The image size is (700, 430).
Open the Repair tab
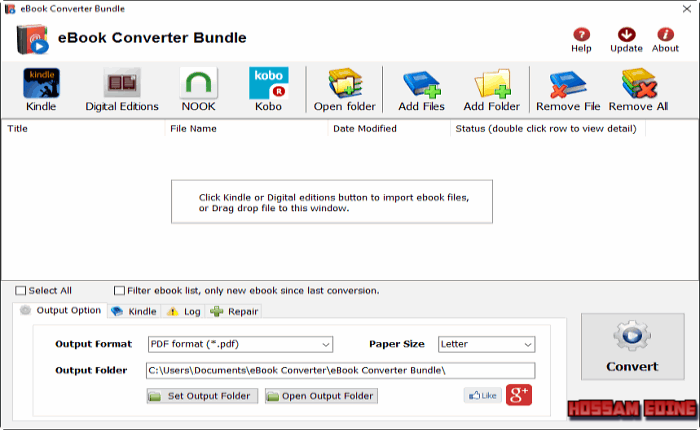(234, 311)
